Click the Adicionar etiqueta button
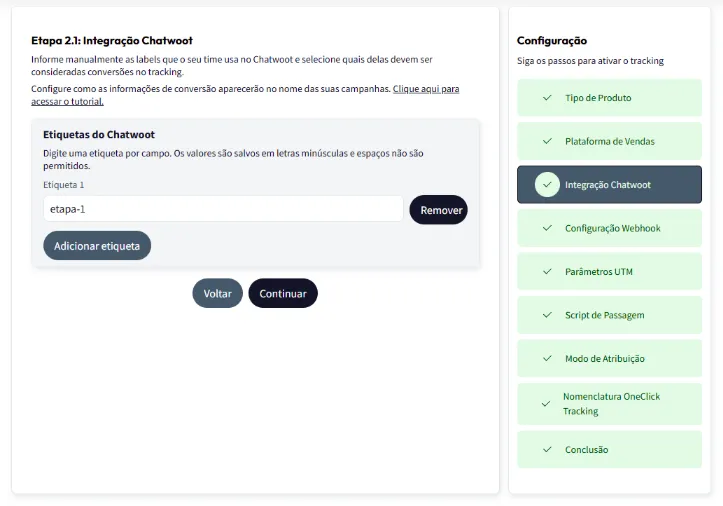 [97, 246]
